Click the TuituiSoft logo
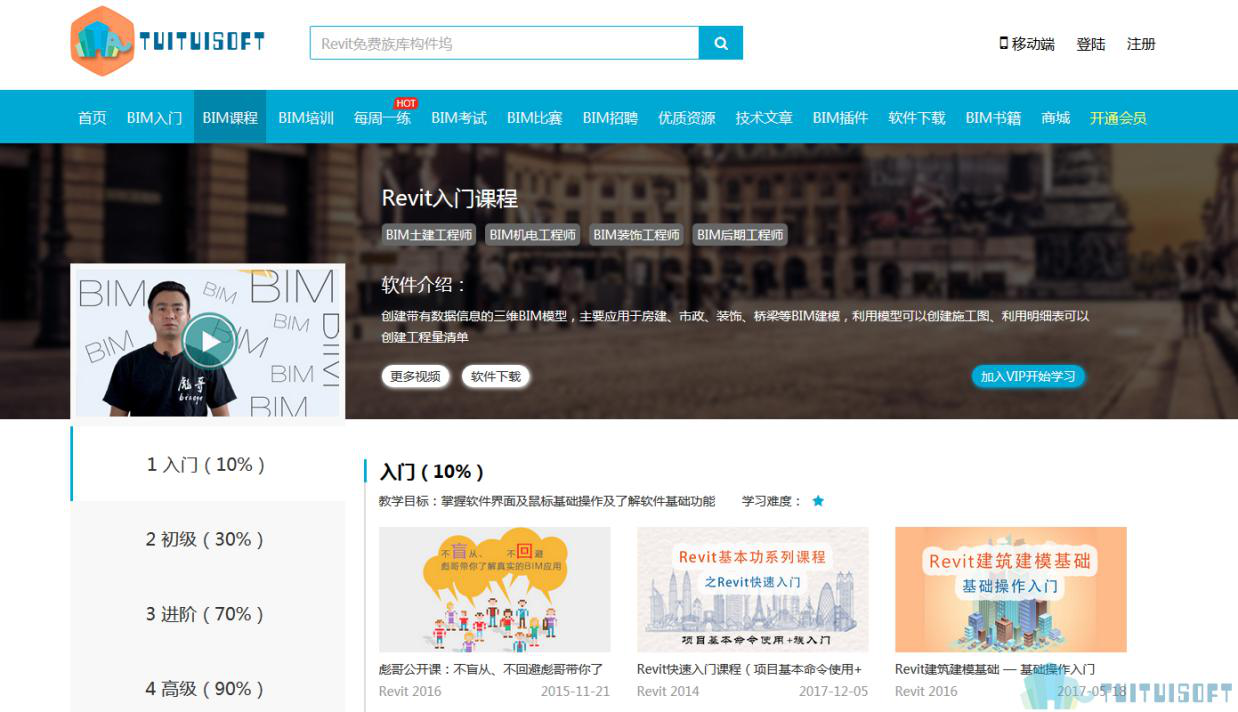Viewport: 1238px width, 712px height. [168, 41]
